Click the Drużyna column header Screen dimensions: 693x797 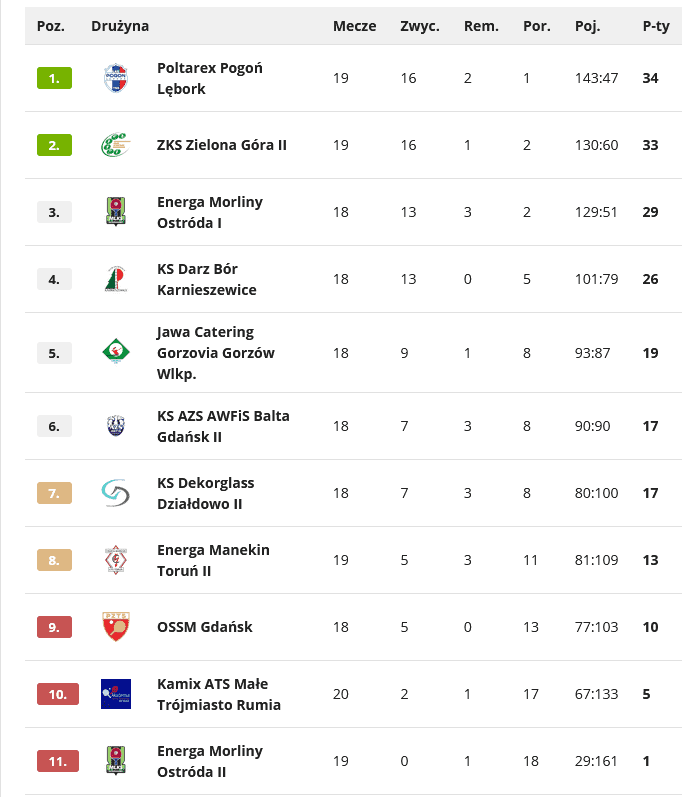click(119, 27)
